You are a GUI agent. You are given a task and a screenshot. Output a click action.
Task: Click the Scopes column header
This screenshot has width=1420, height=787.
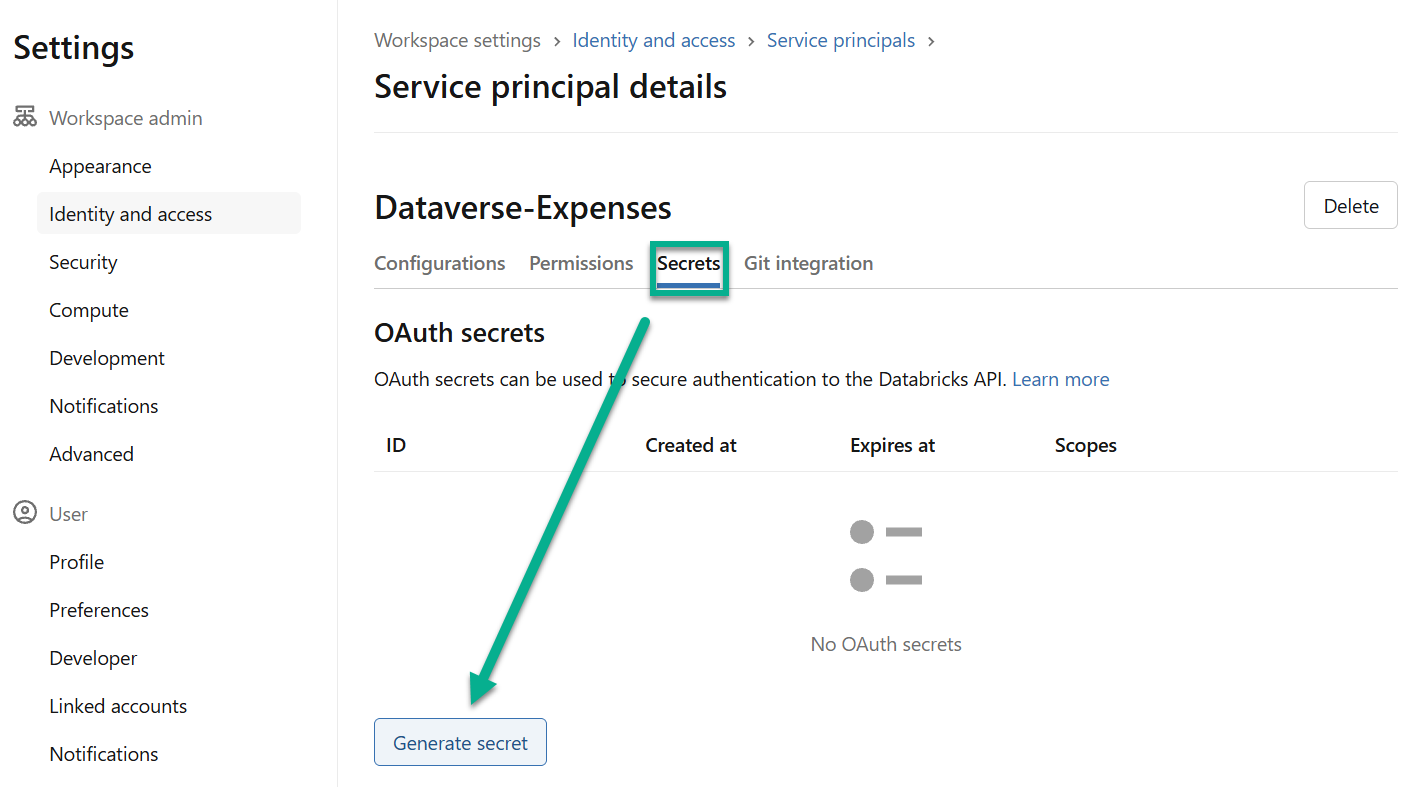(1085, 445)
